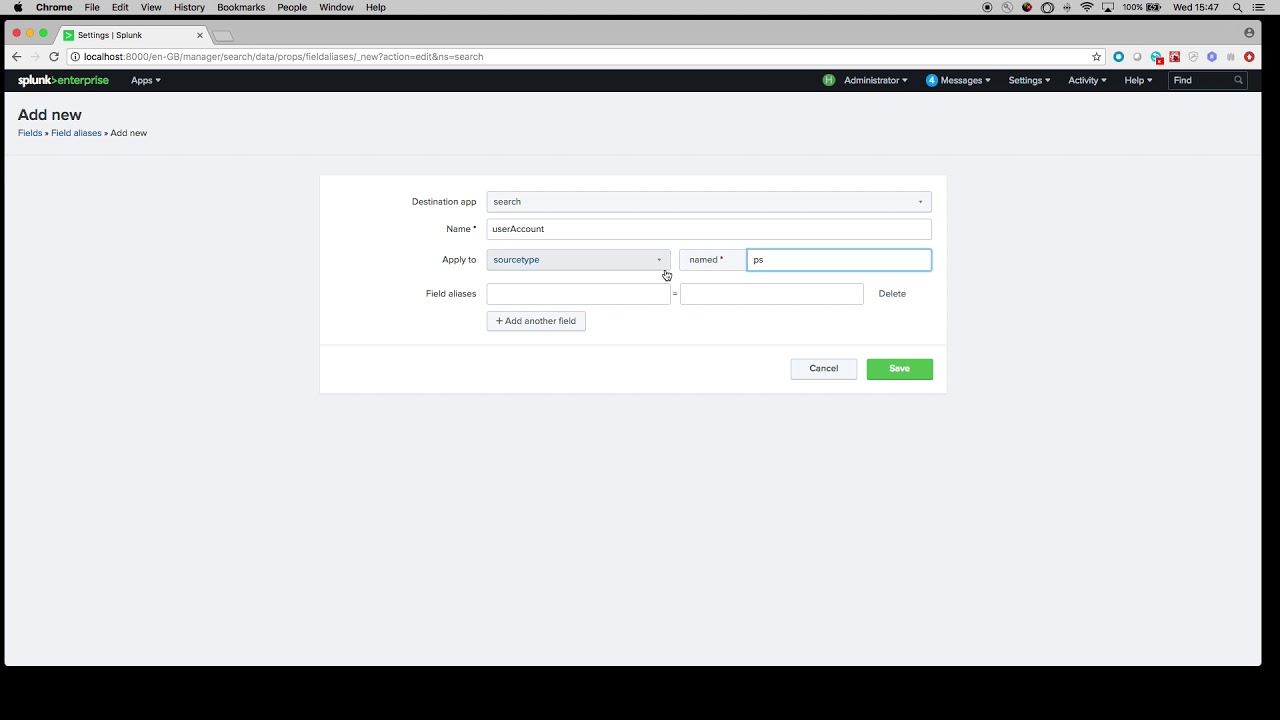Viewport: 1280px width, 720px height.
Task: Open the Administrator user menu
Action: coord(875,80)
